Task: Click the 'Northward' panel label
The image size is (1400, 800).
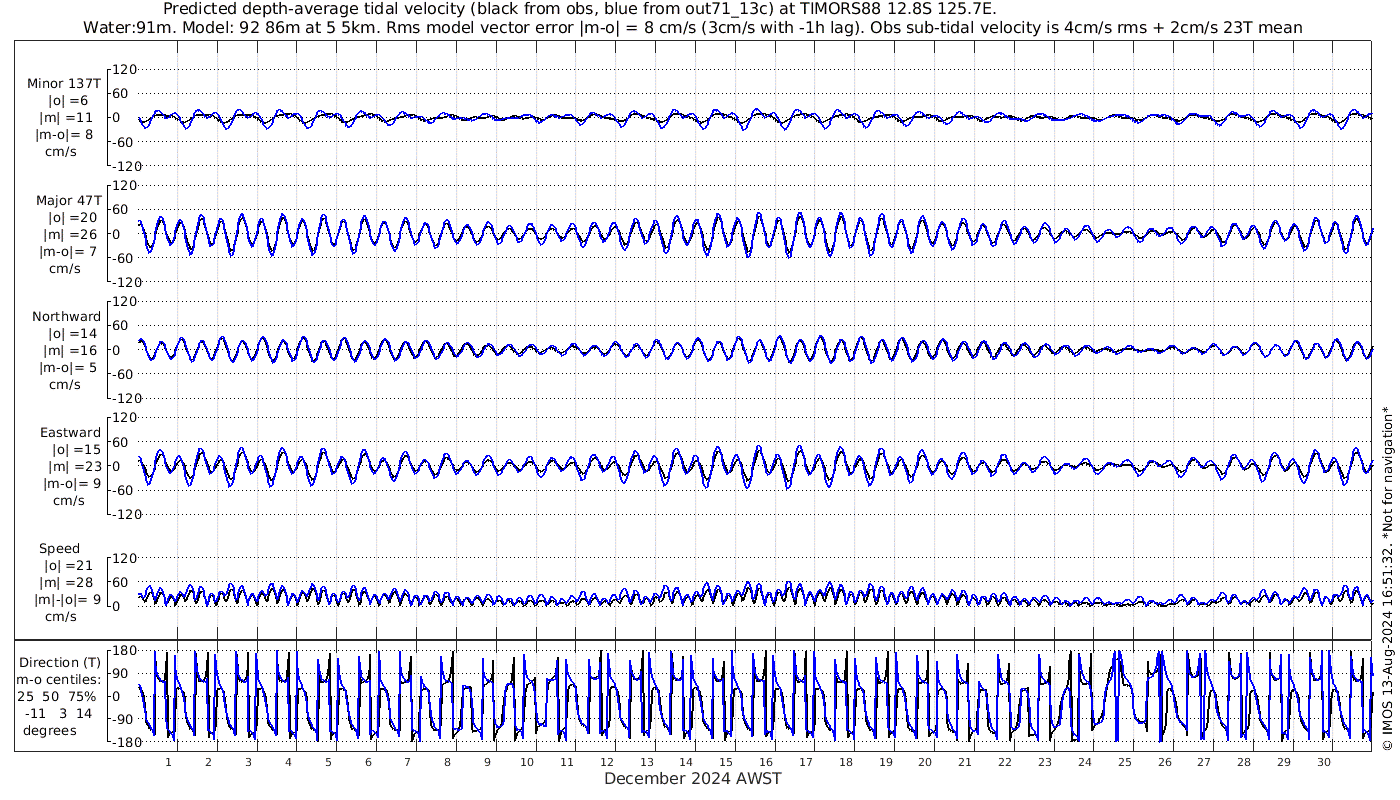Action: click(x=67, y=317)
